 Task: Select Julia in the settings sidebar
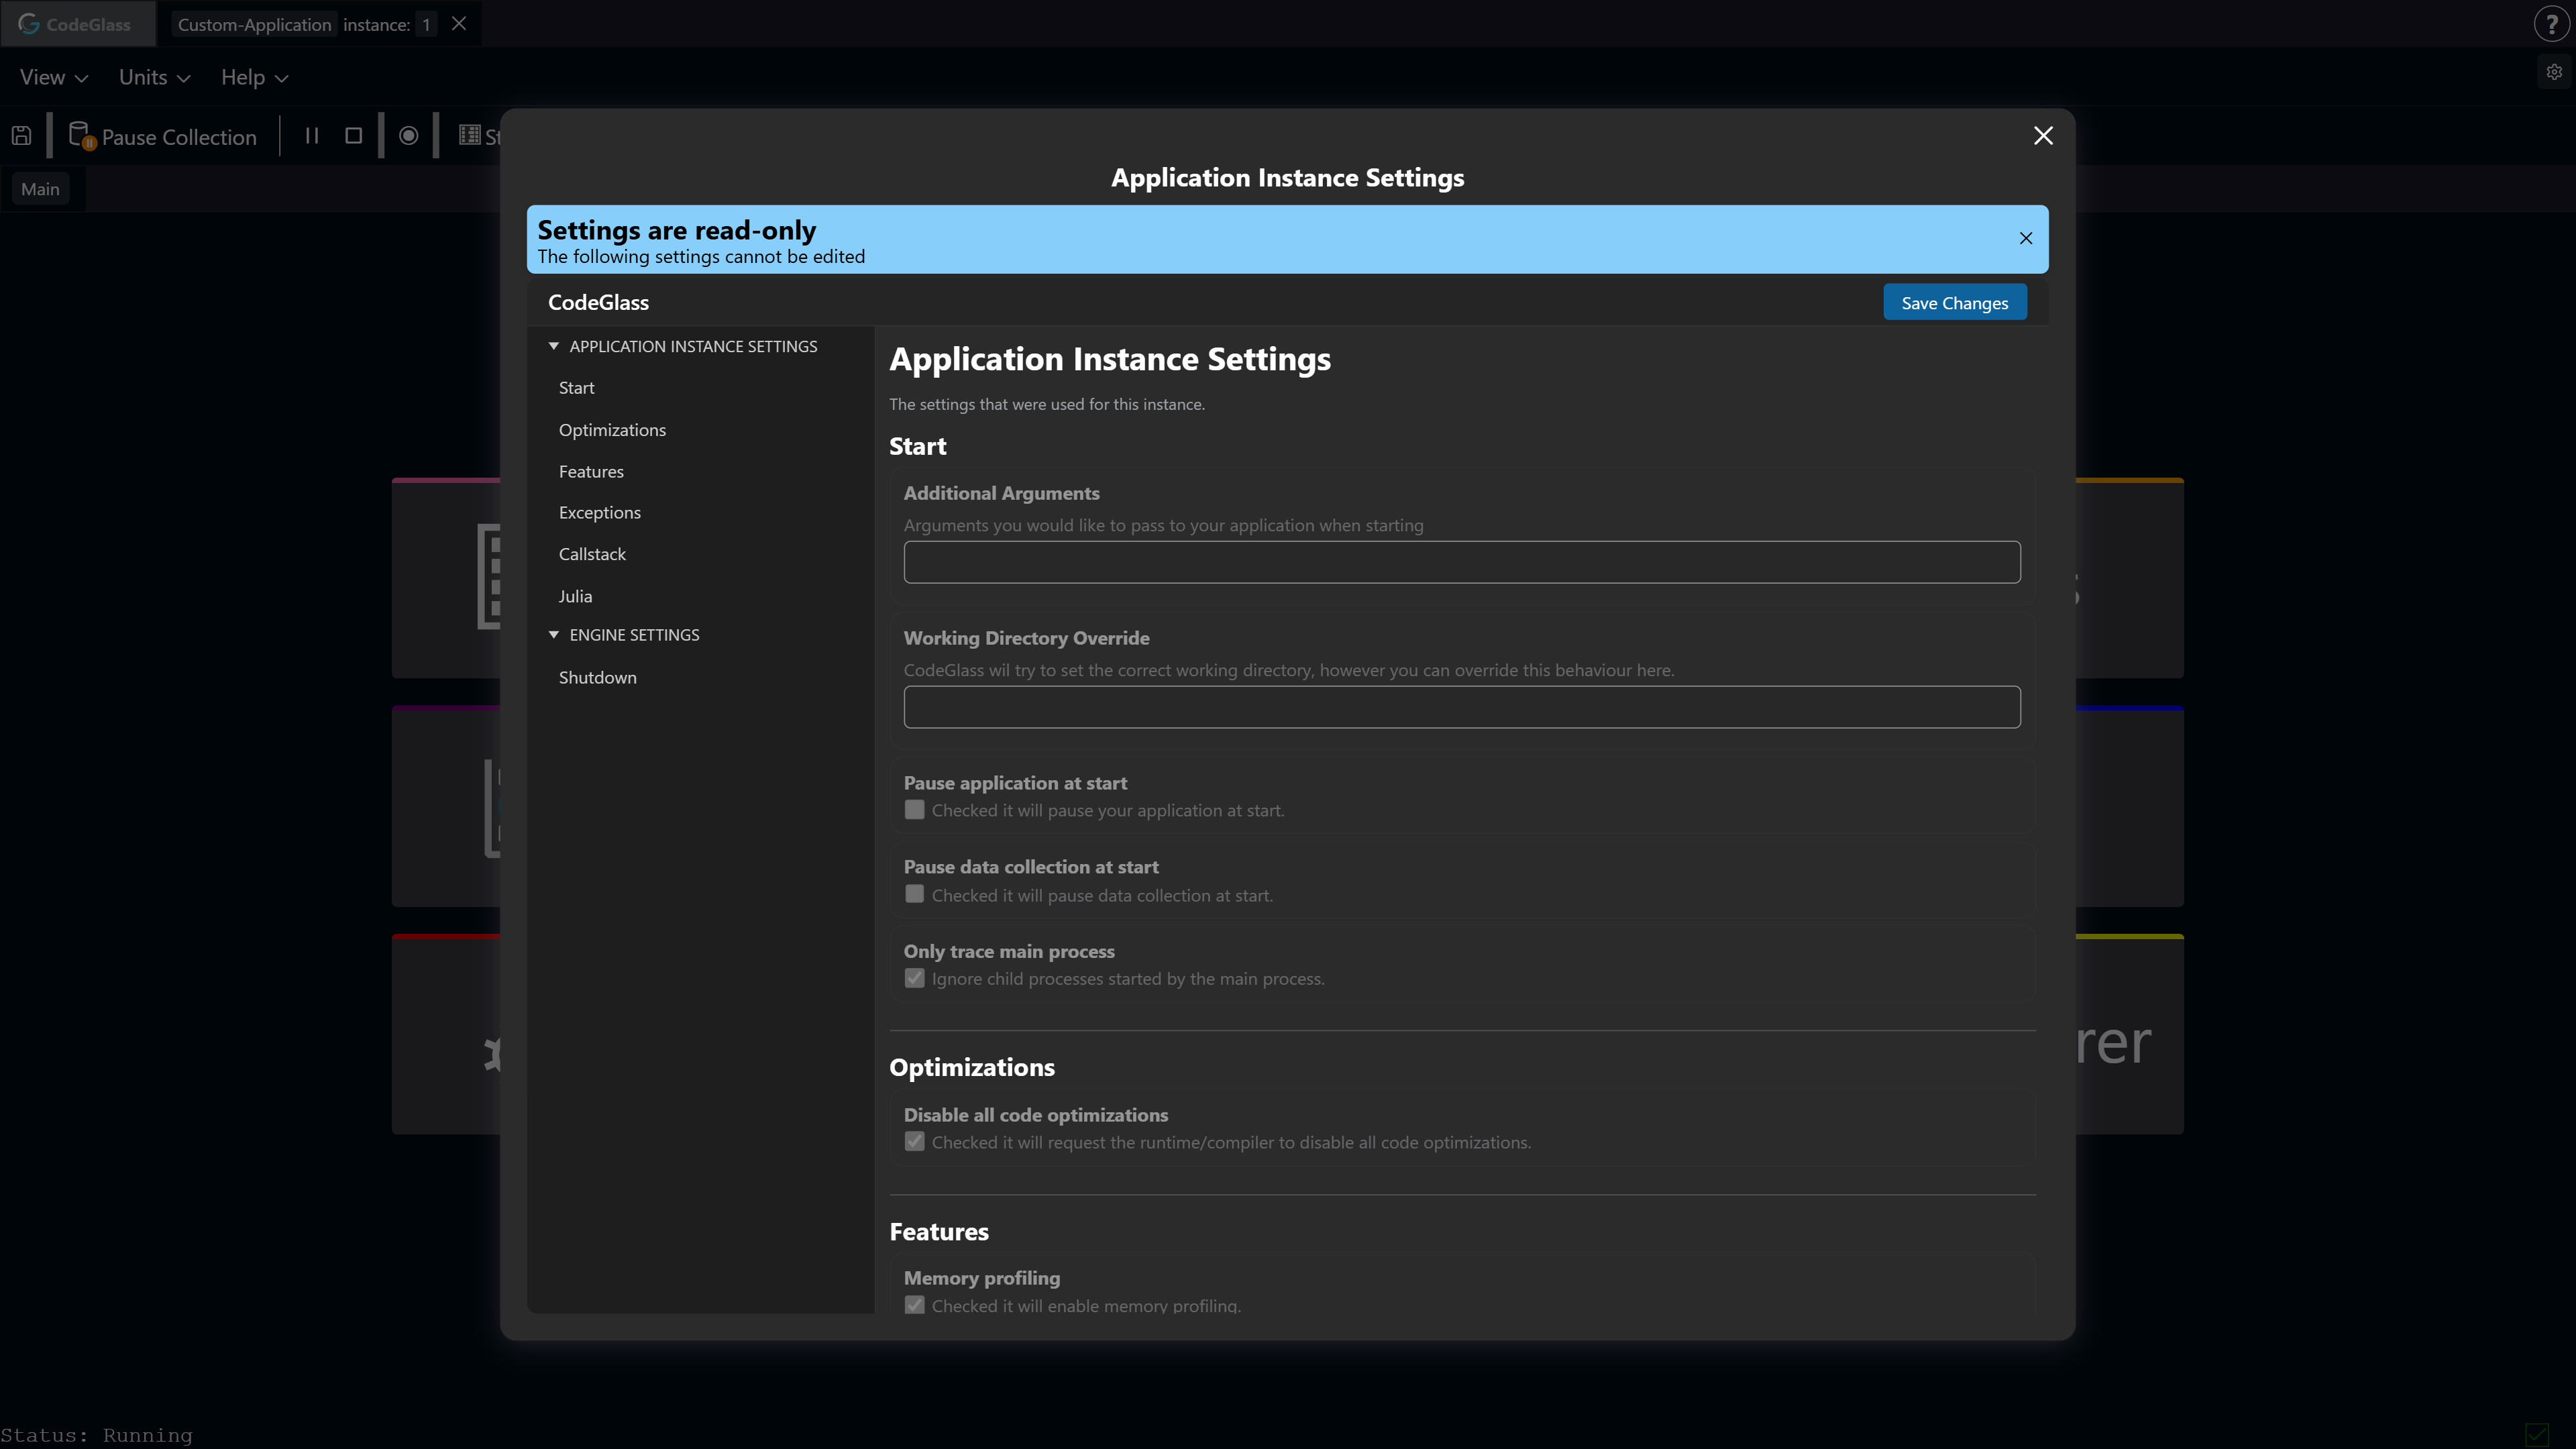click(x=575, y=595)
